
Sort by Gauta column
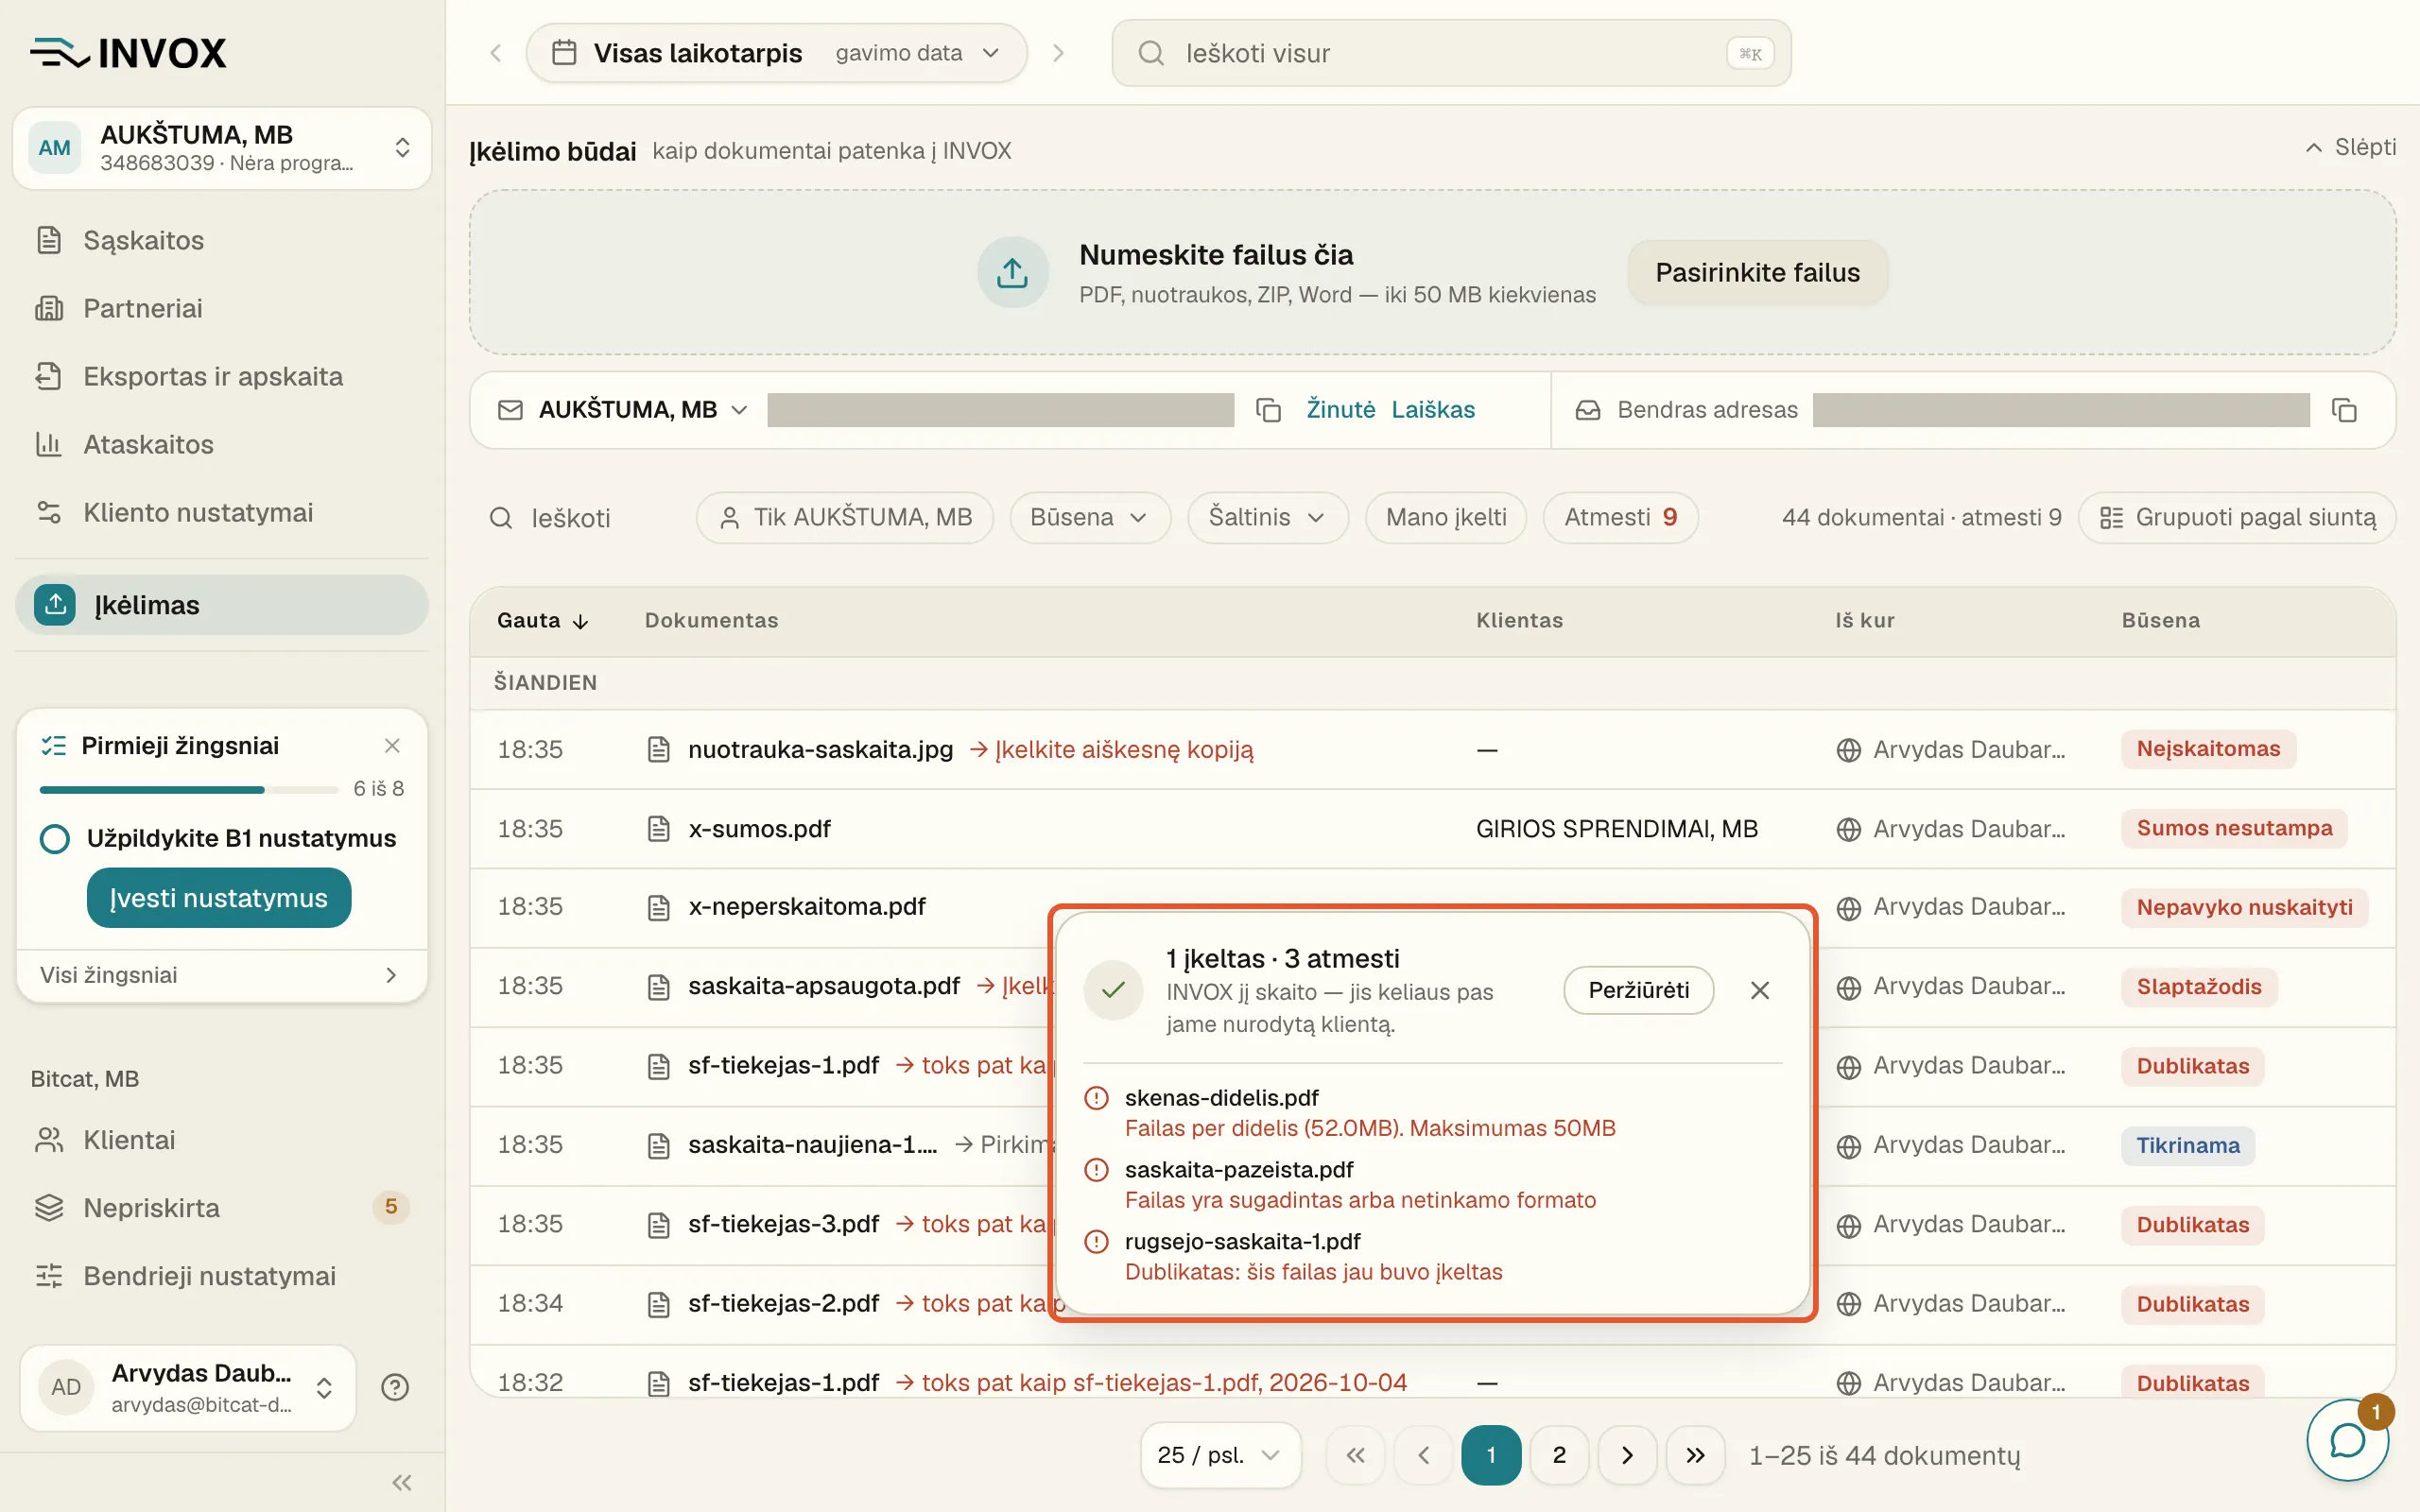pos(543,620)
